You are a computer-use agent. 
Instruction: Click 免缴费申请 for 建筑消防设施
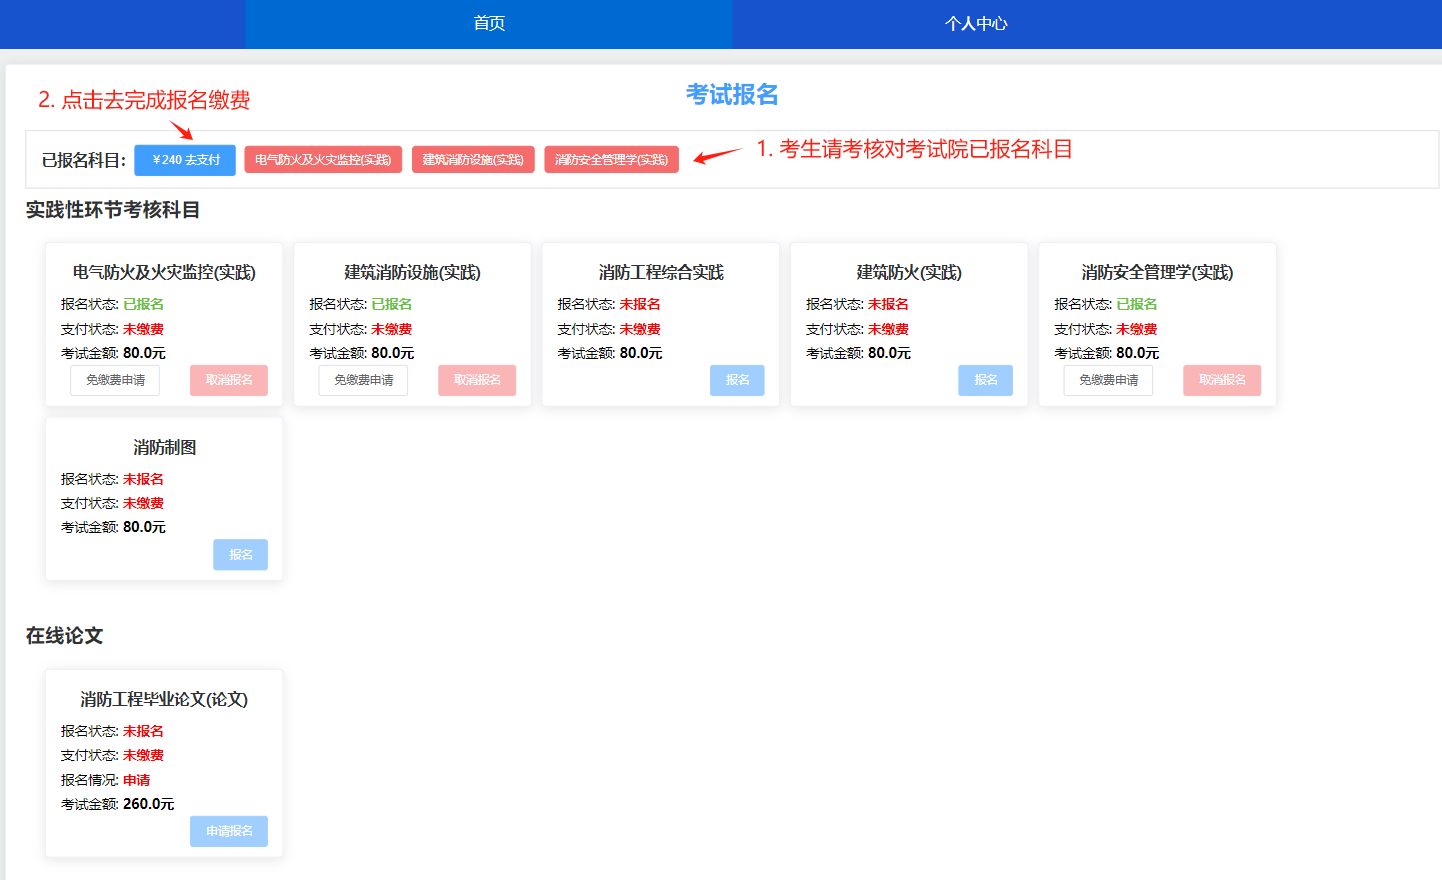point(363,380)
